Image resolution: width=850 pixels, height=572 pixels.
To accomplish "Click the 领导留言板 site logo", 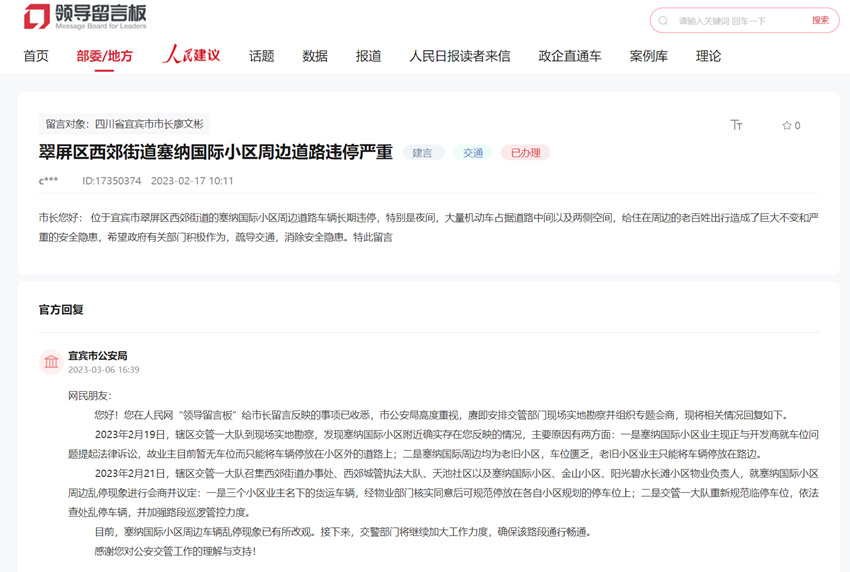I will click(x=85, y=17).
